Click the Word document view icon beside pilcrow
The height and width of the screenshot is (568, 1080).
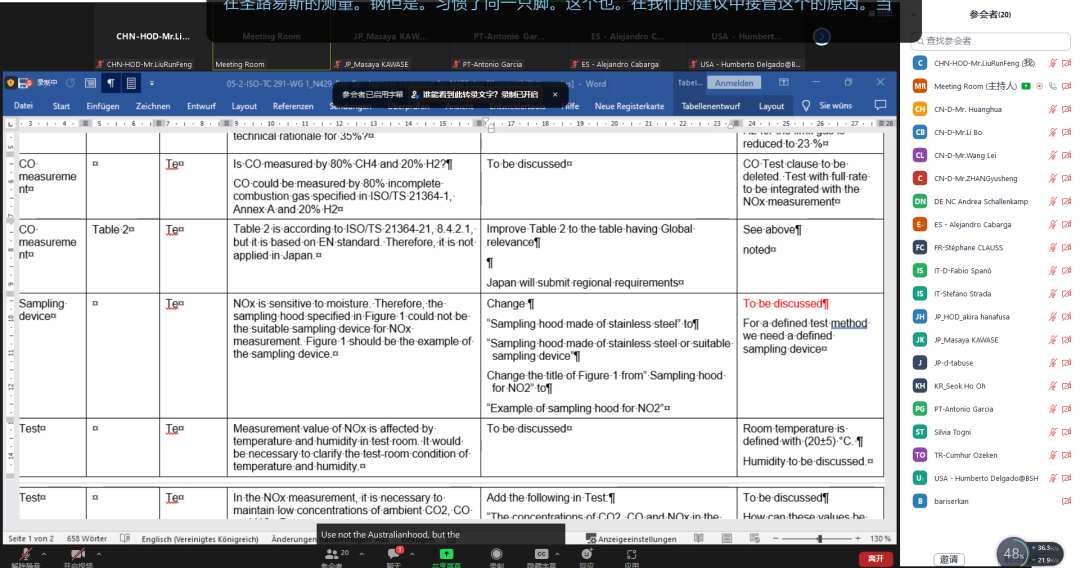point(131,83)
